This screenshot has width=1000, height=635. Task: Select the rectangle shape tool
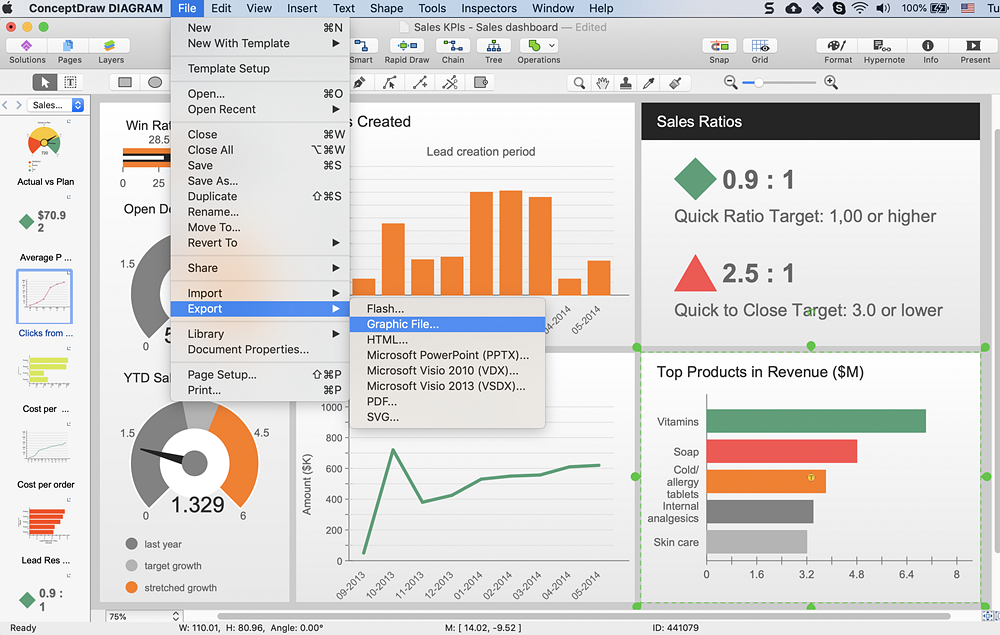pyautogui.click(x=125, y=82)
